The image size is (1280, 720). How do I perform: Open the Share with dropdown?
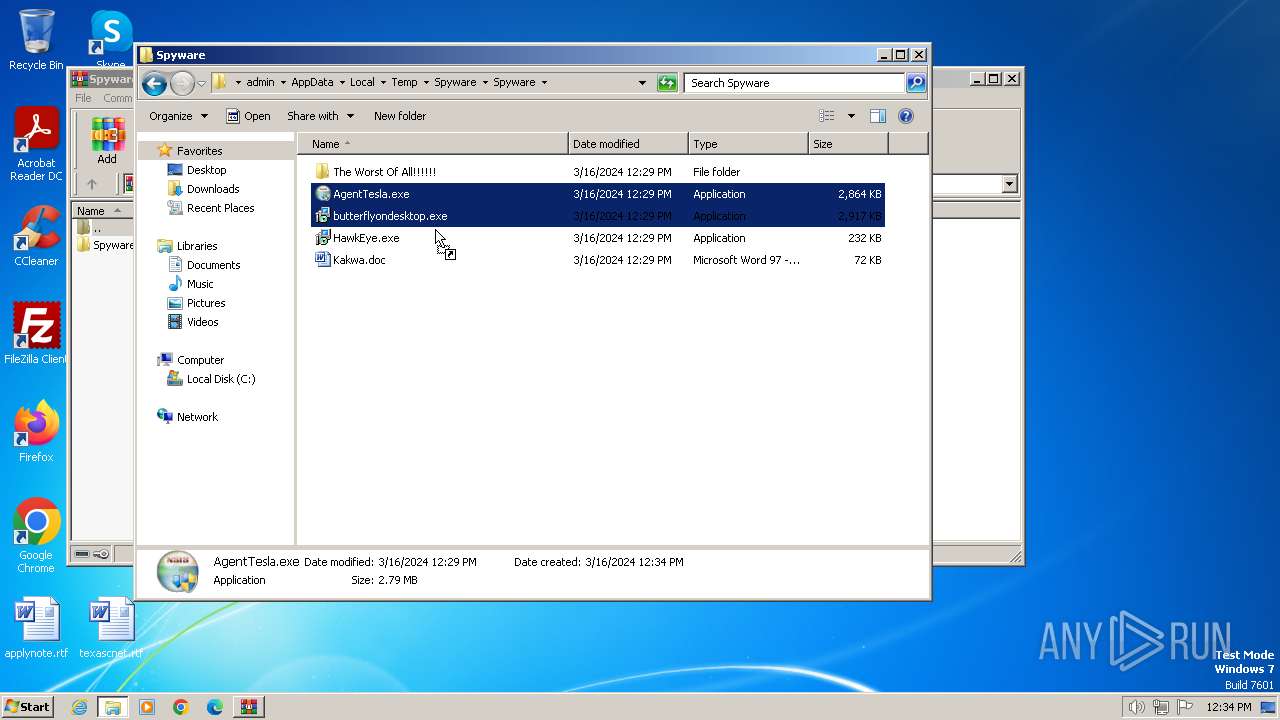coord(319,116)
